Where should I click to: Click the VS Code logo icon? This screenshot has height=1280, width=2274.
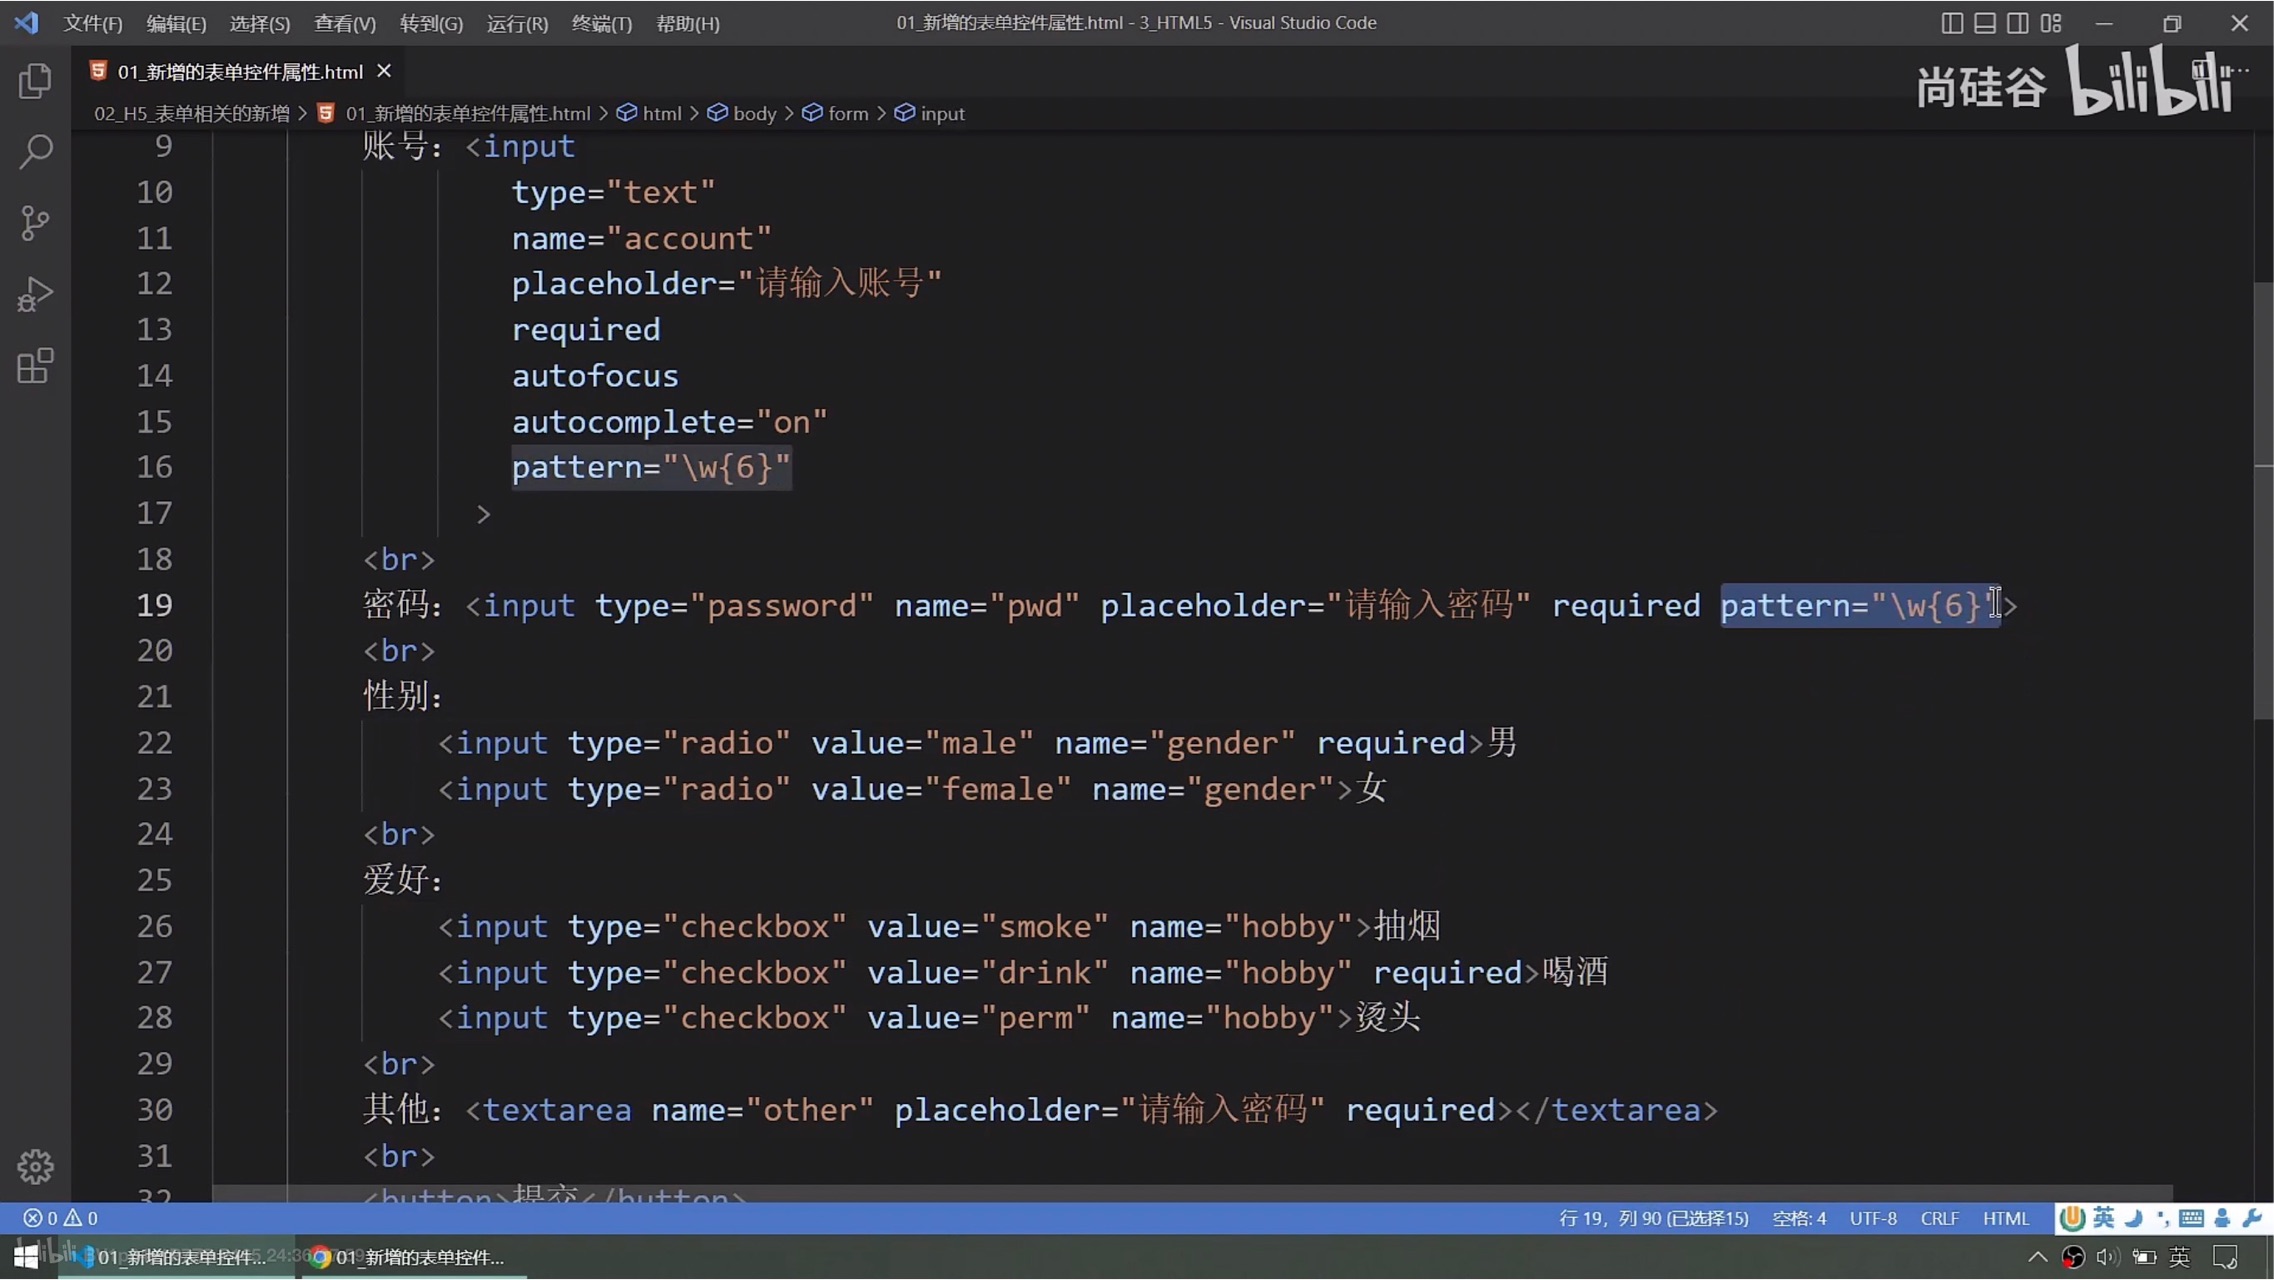[27, 22]
